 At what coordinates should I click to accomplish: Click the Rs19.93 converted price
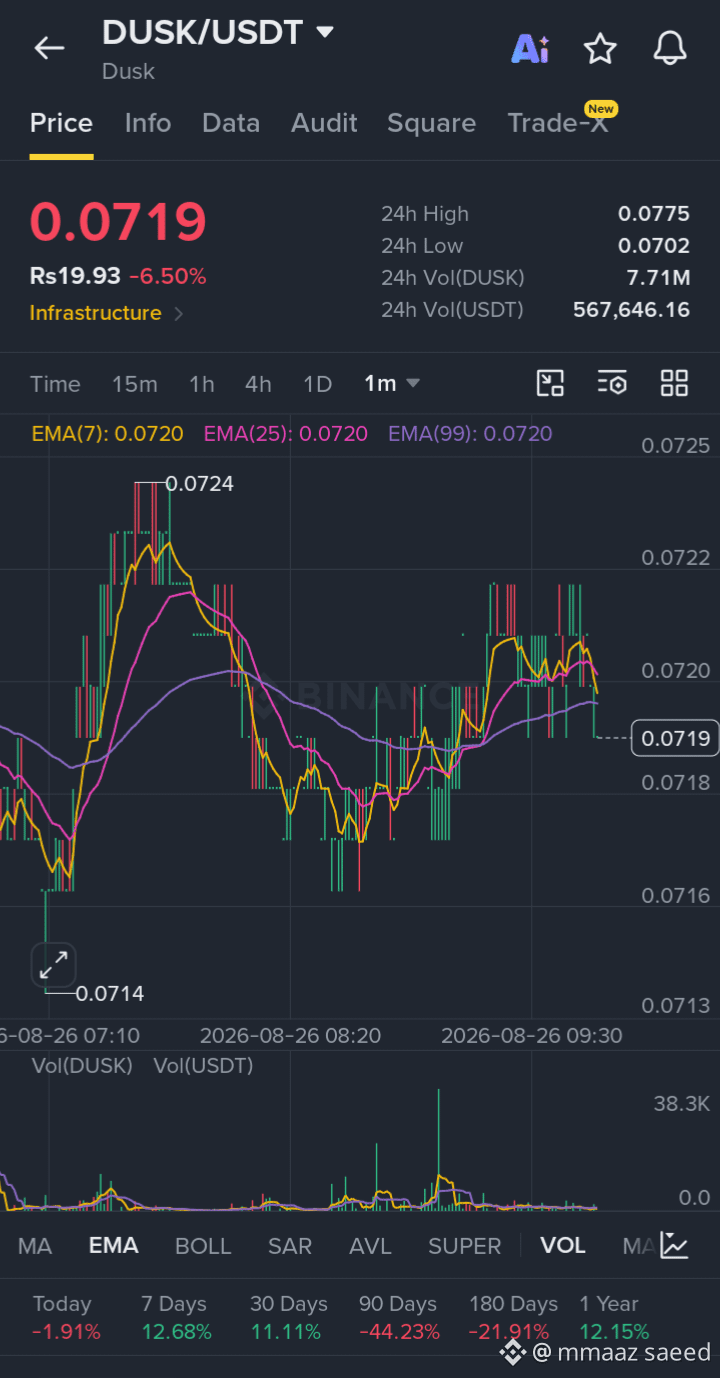tap(75, 276)
